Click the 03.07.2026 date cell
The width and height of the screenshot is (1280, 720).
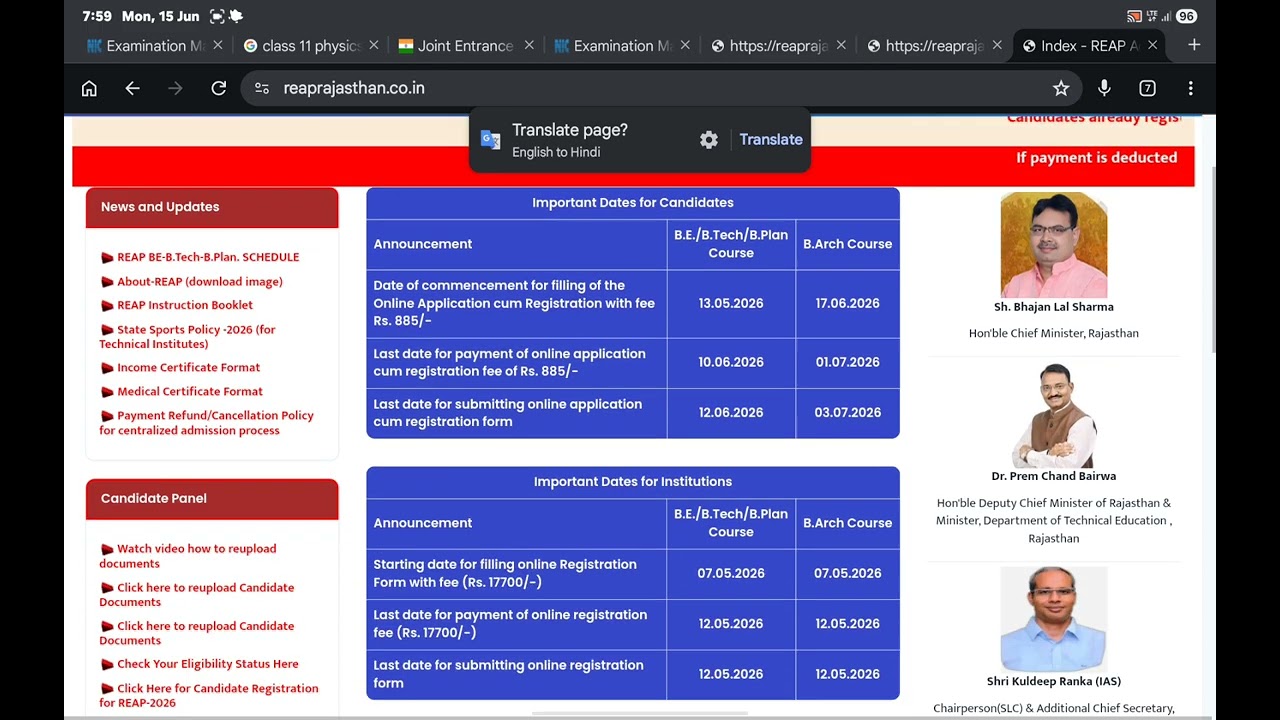(847, 413)
